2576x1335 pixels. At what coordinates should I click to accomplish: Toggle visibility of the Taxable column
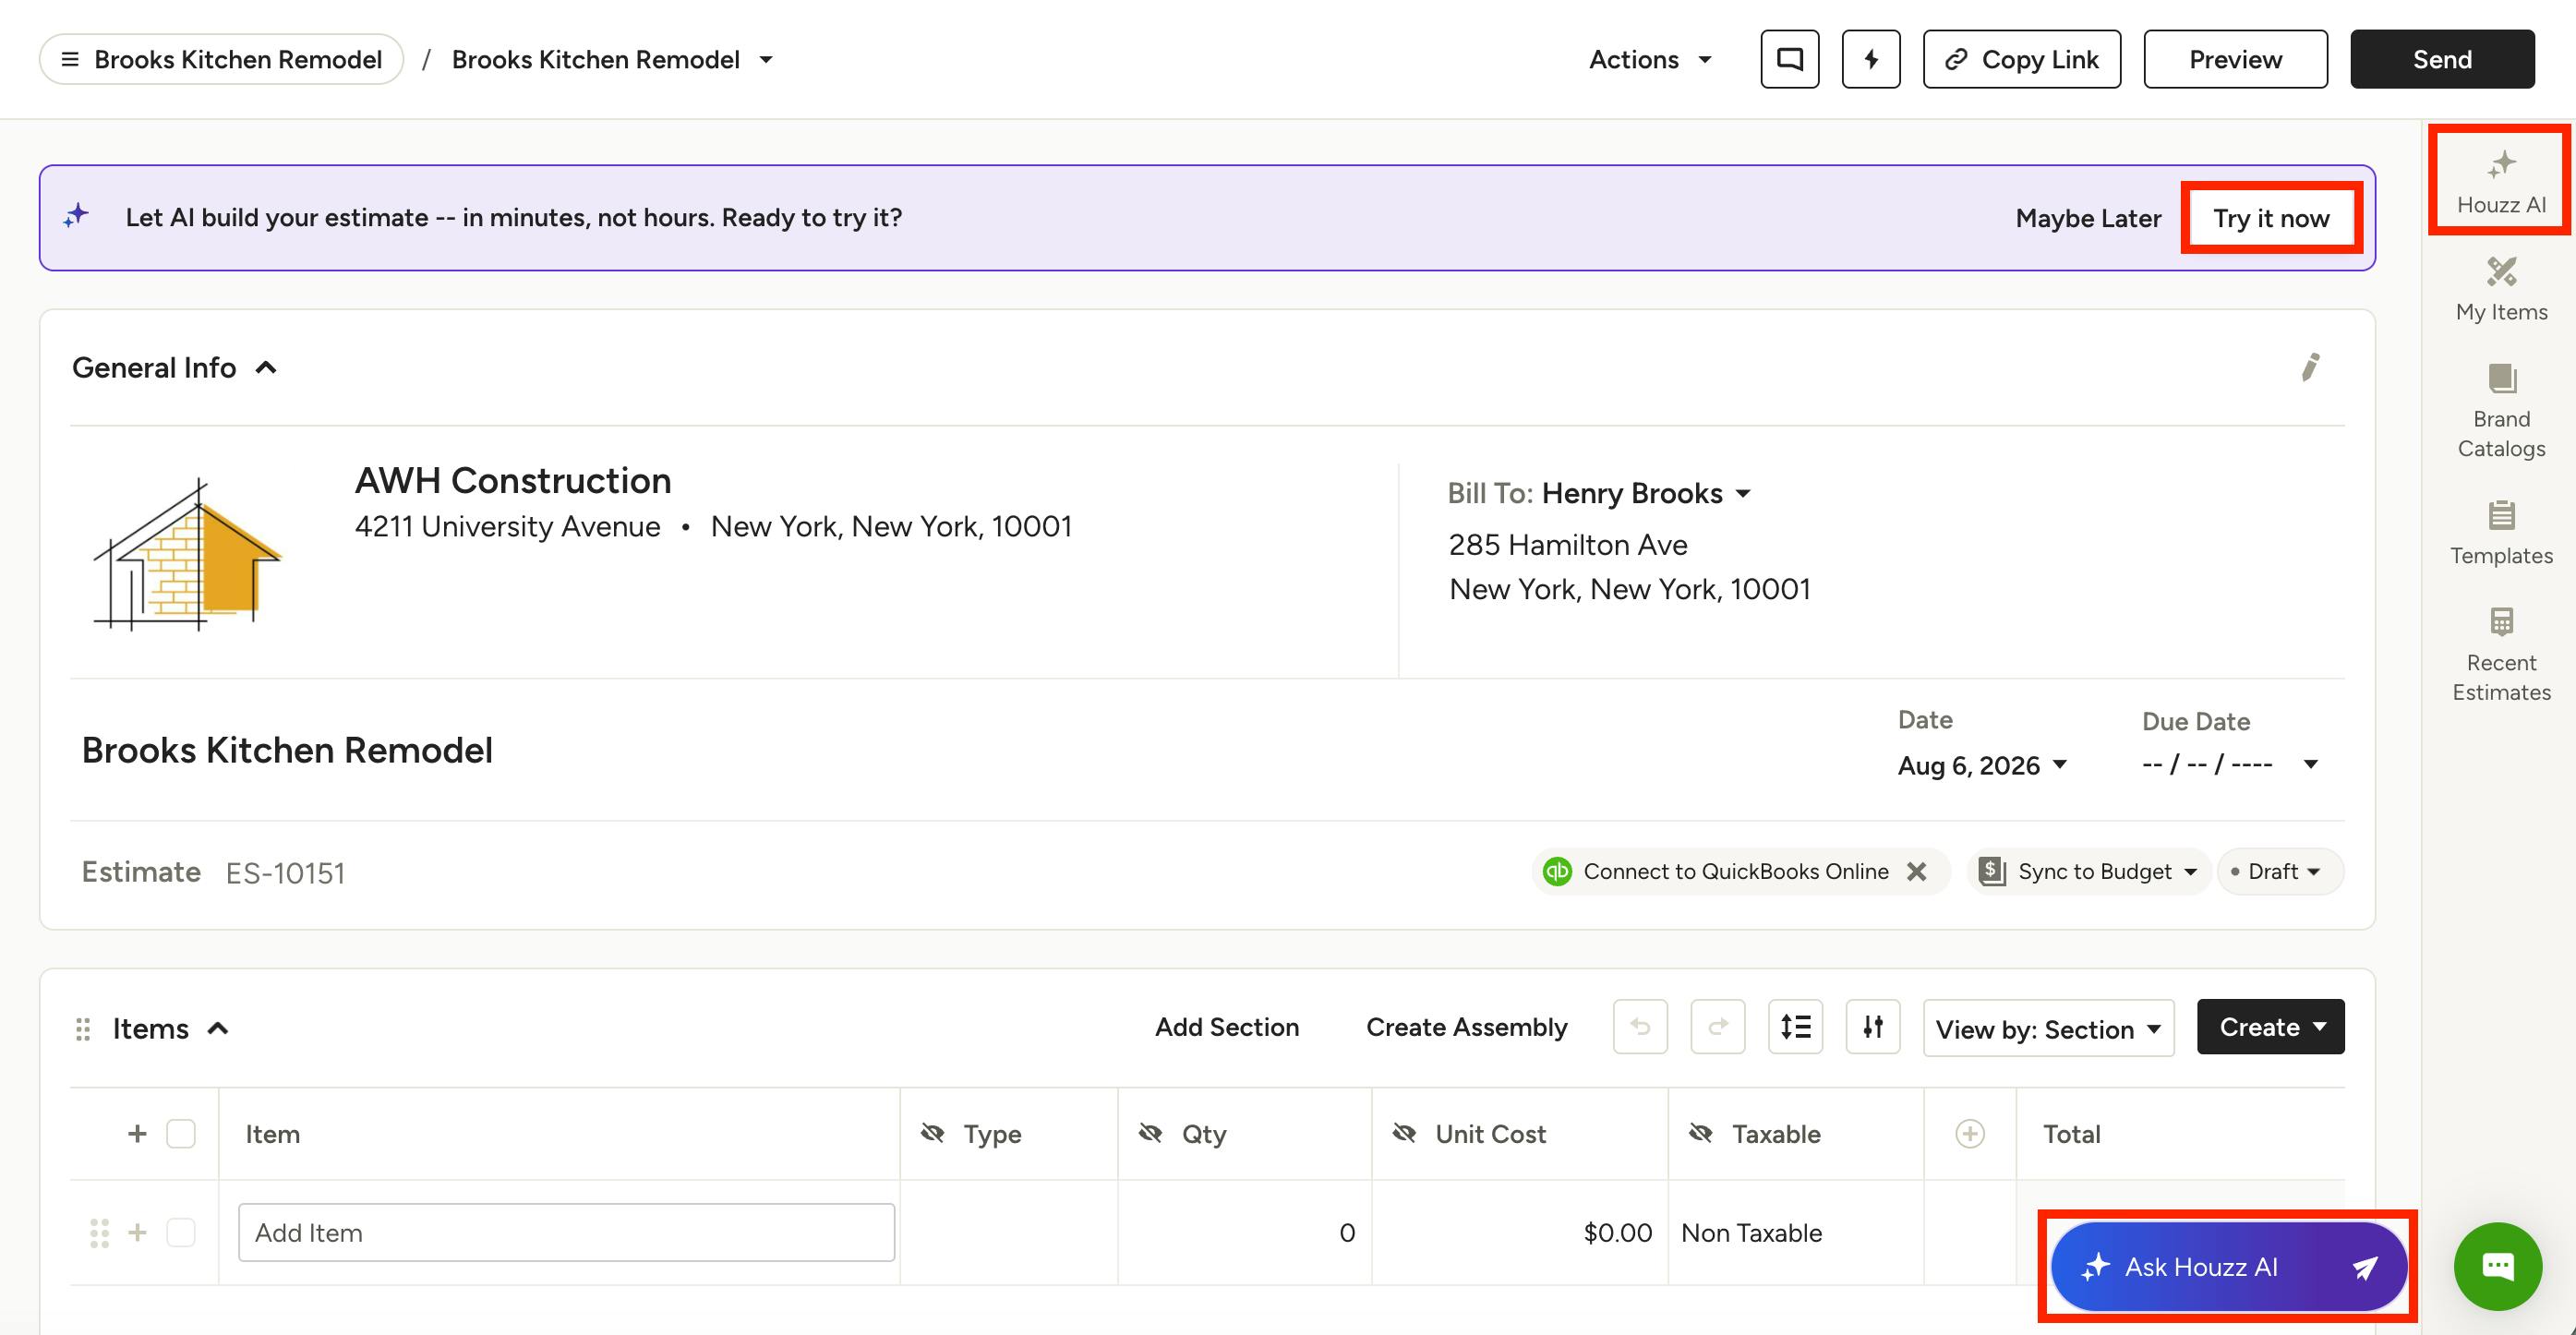[1700, 1133]
